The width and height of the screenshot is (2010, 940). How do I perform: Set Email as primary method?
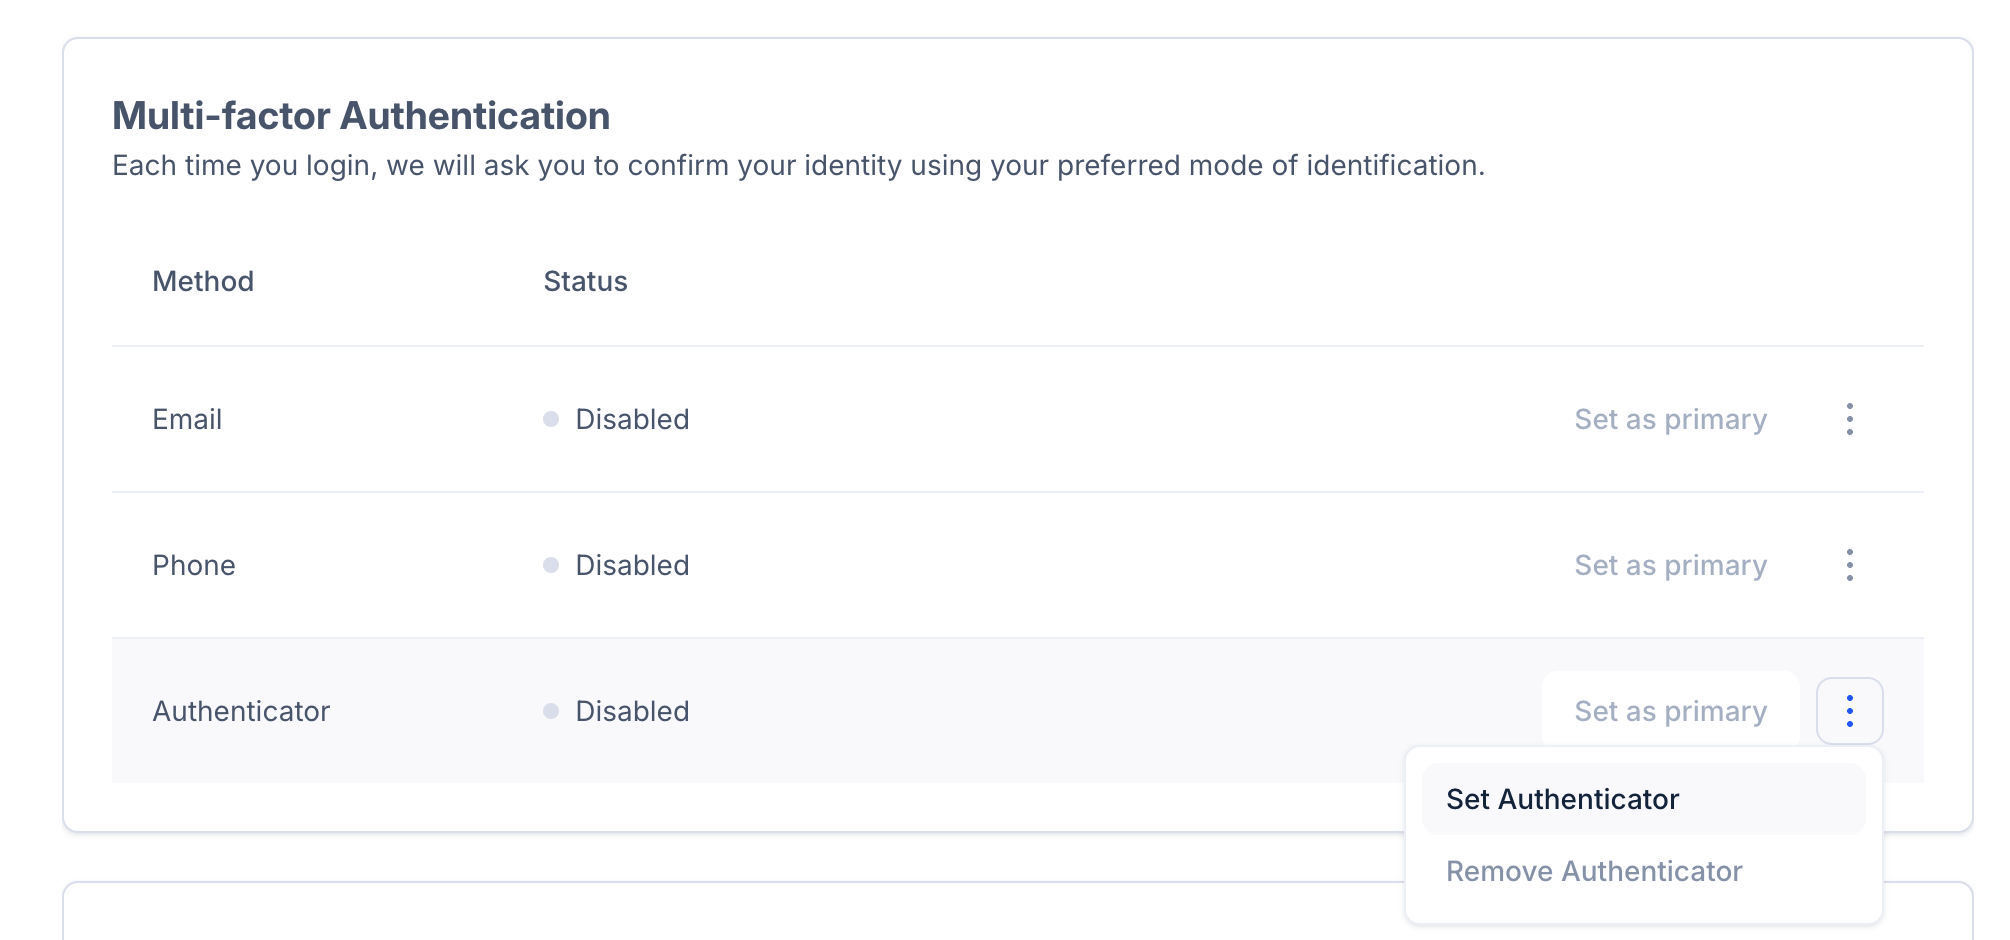[x=1670, y=419]
